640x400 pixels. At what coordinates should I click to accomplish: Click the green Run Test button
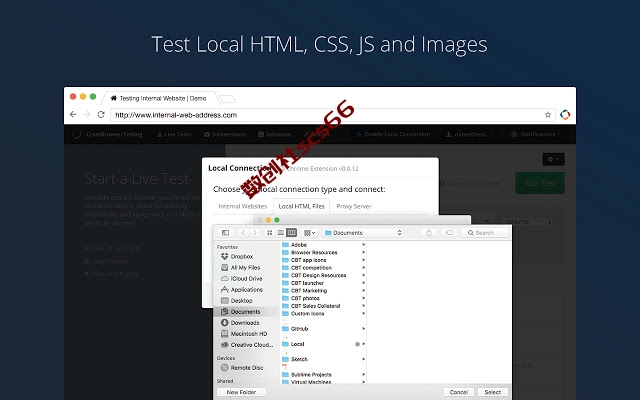540,183
